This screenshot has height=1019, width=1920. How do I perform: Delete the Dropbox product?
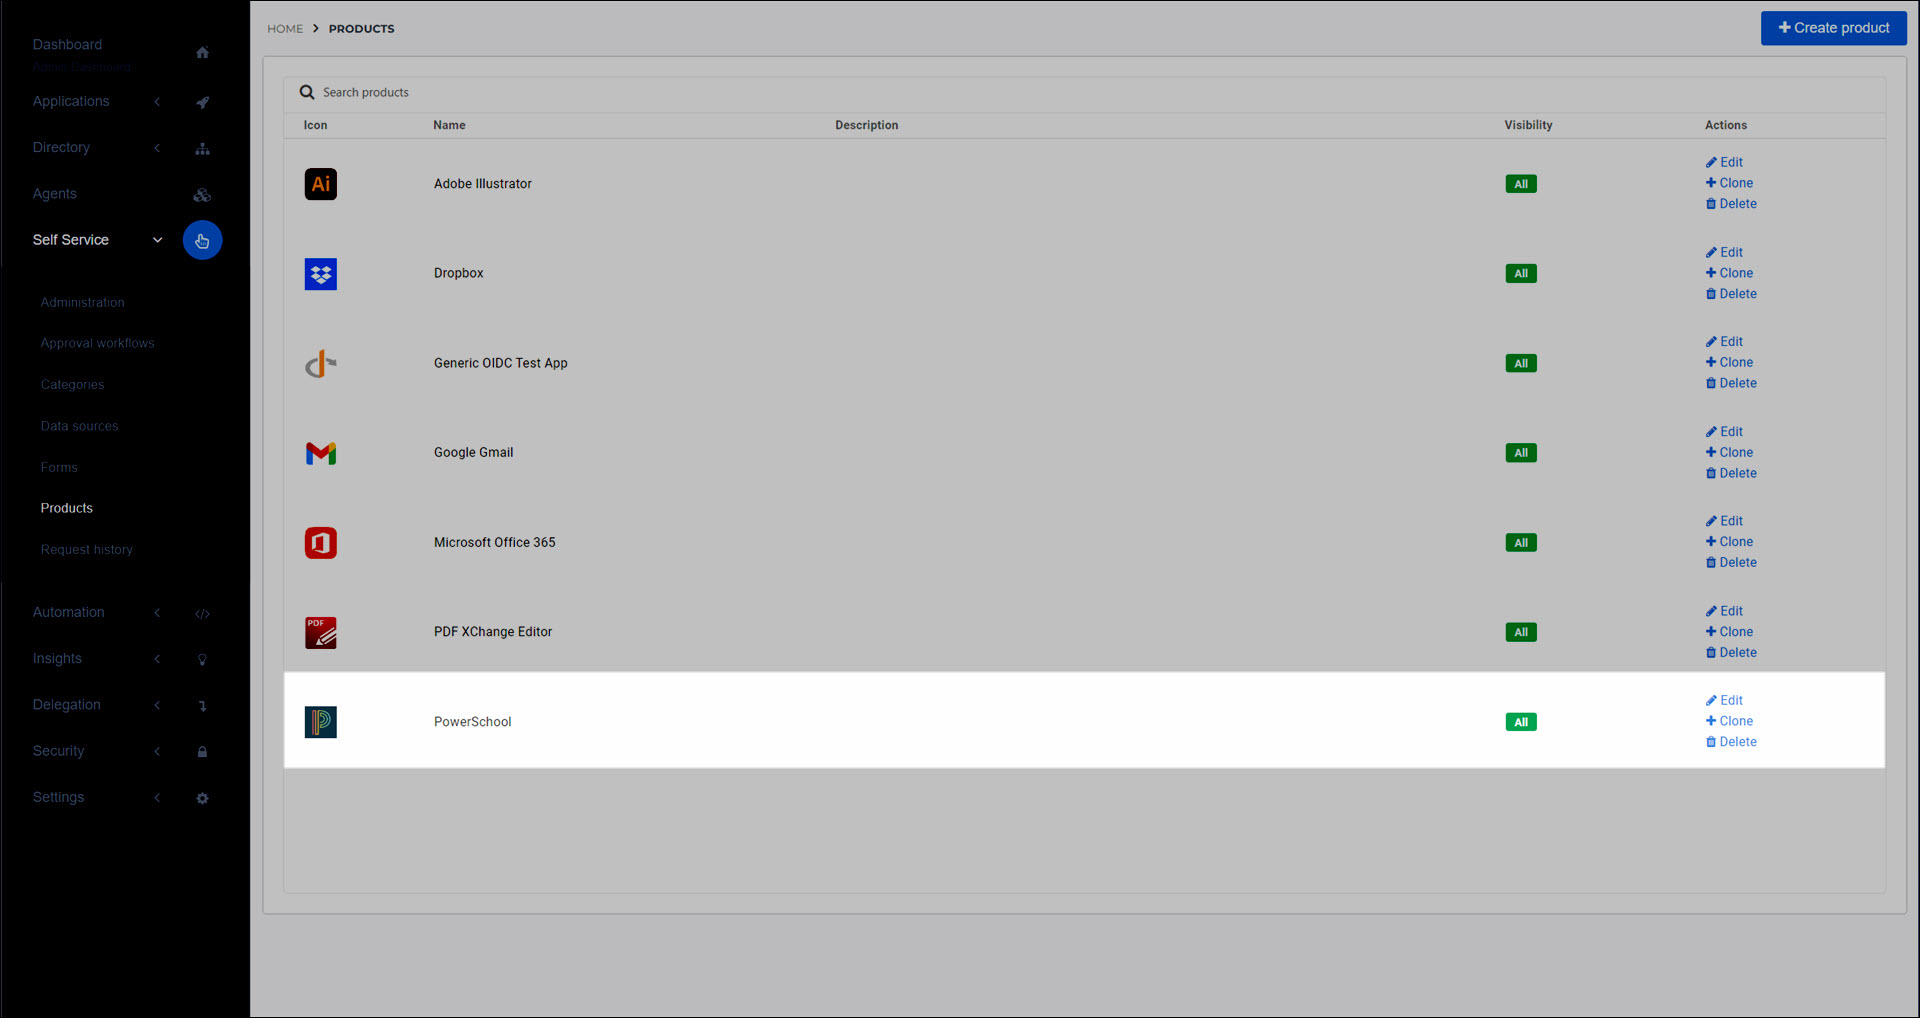tap(1732, 294)
